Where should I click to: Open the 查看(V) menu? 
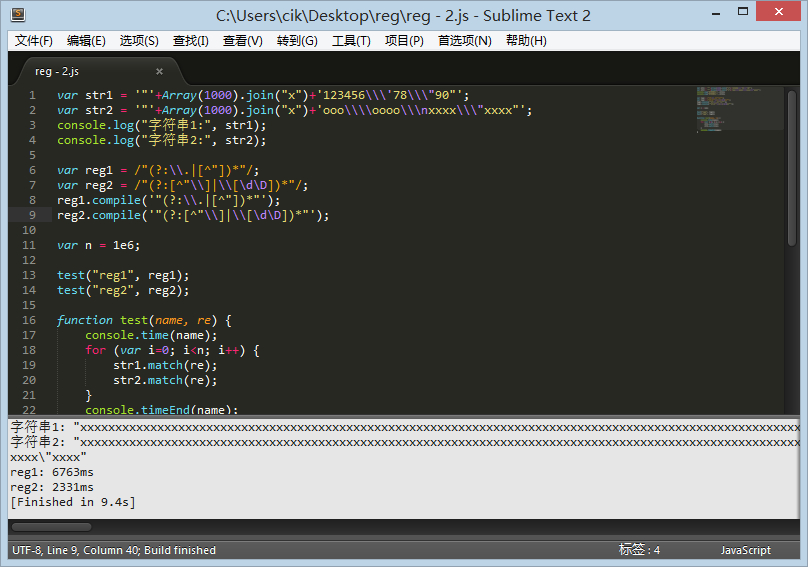(x=243, y=41)
